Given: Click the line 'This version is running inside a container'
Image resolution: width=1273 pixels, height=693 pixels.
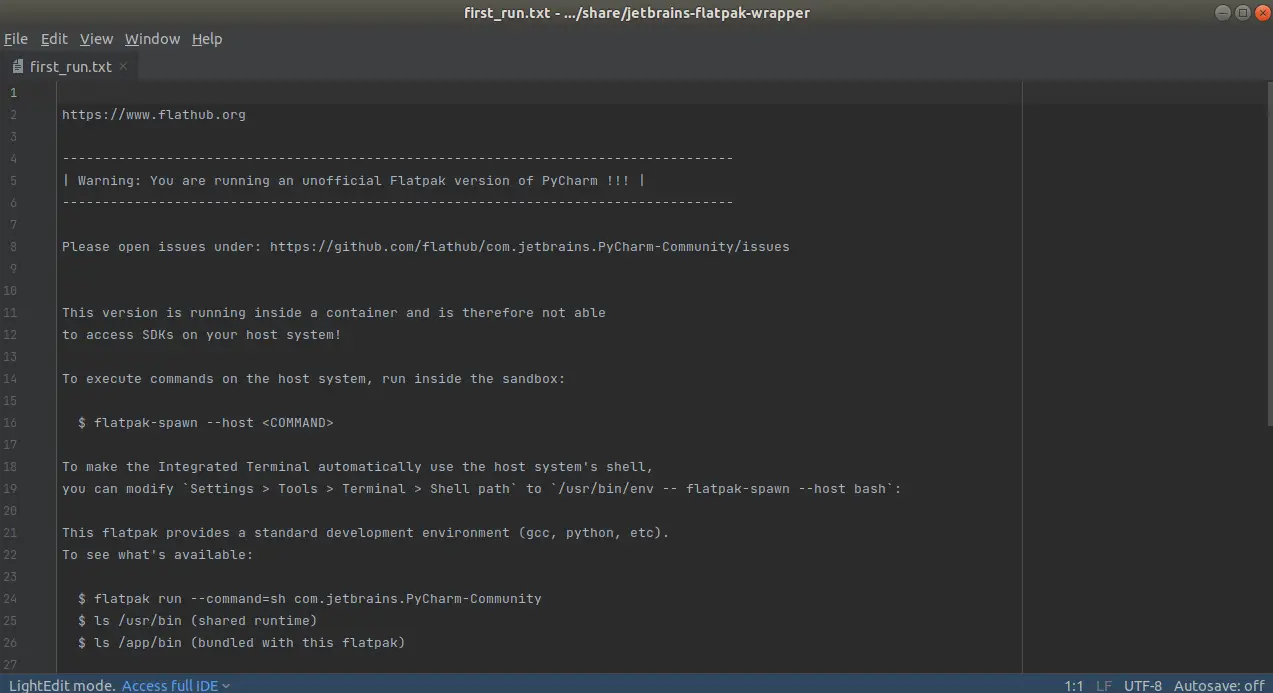Looking at the screenshot, I should coord(334,313).
